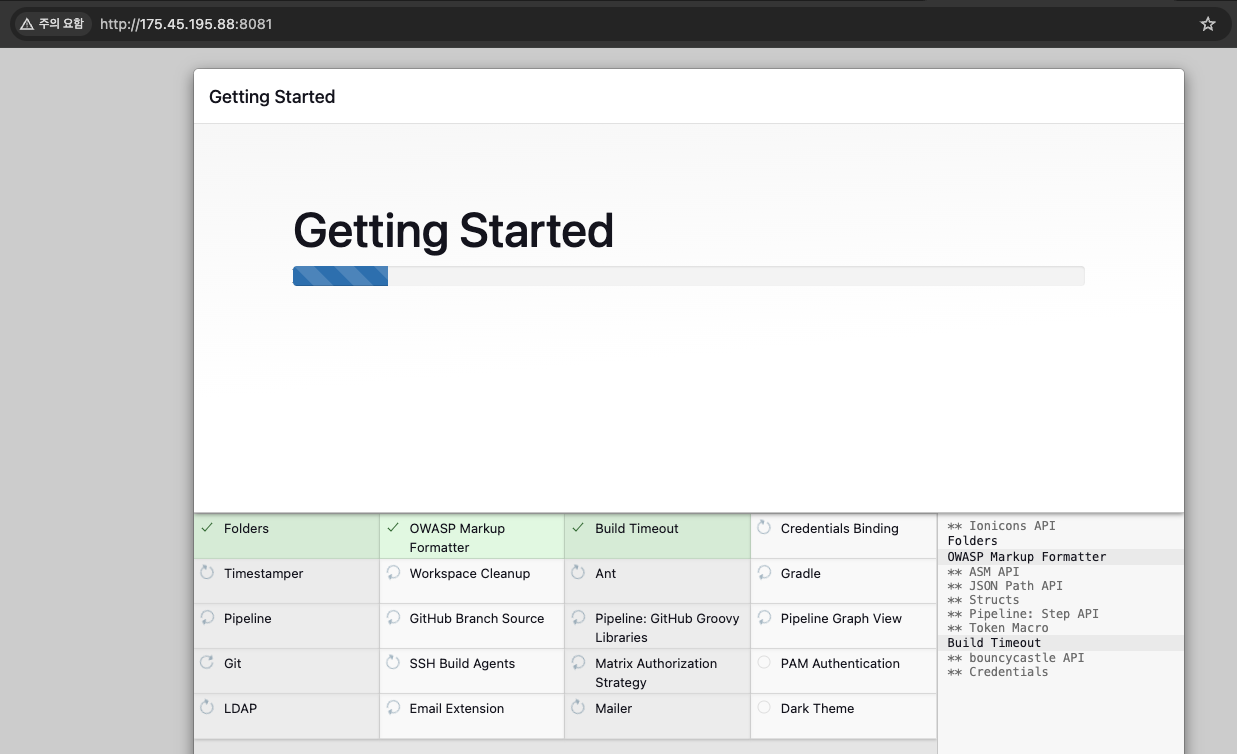Click Build Timeout in install log

pos(994,643)
